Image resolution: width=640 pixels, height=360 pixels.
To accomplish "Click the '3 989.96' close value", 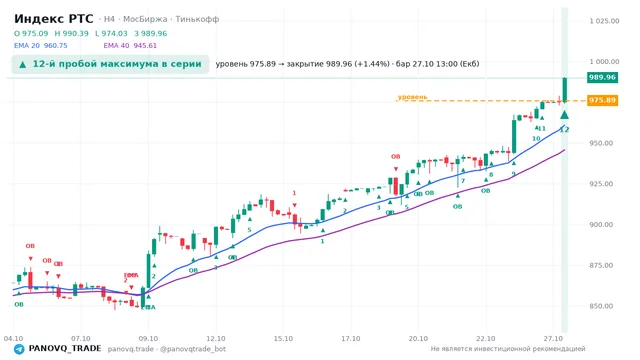I will (x=151, y=33).
